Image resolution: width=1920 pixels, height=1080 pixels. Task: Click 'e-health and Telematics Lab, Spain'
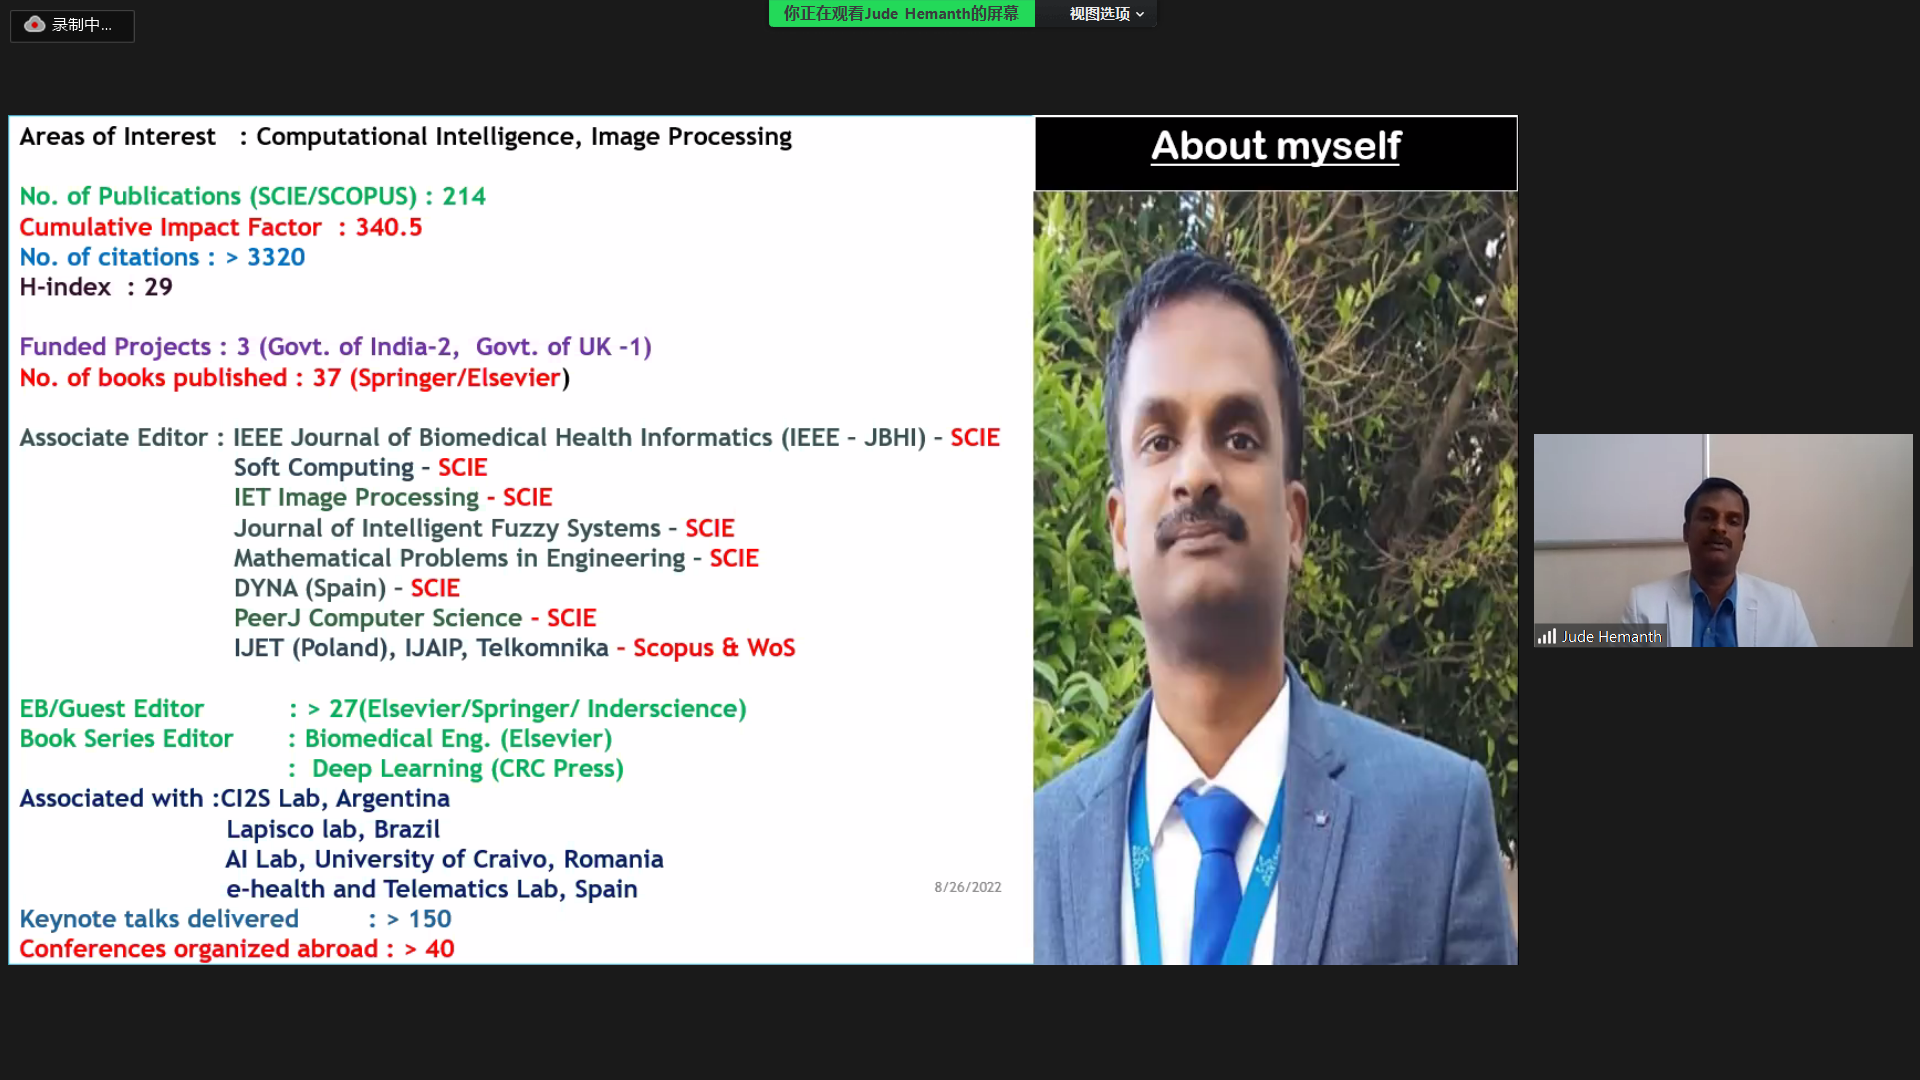[431, 889]
